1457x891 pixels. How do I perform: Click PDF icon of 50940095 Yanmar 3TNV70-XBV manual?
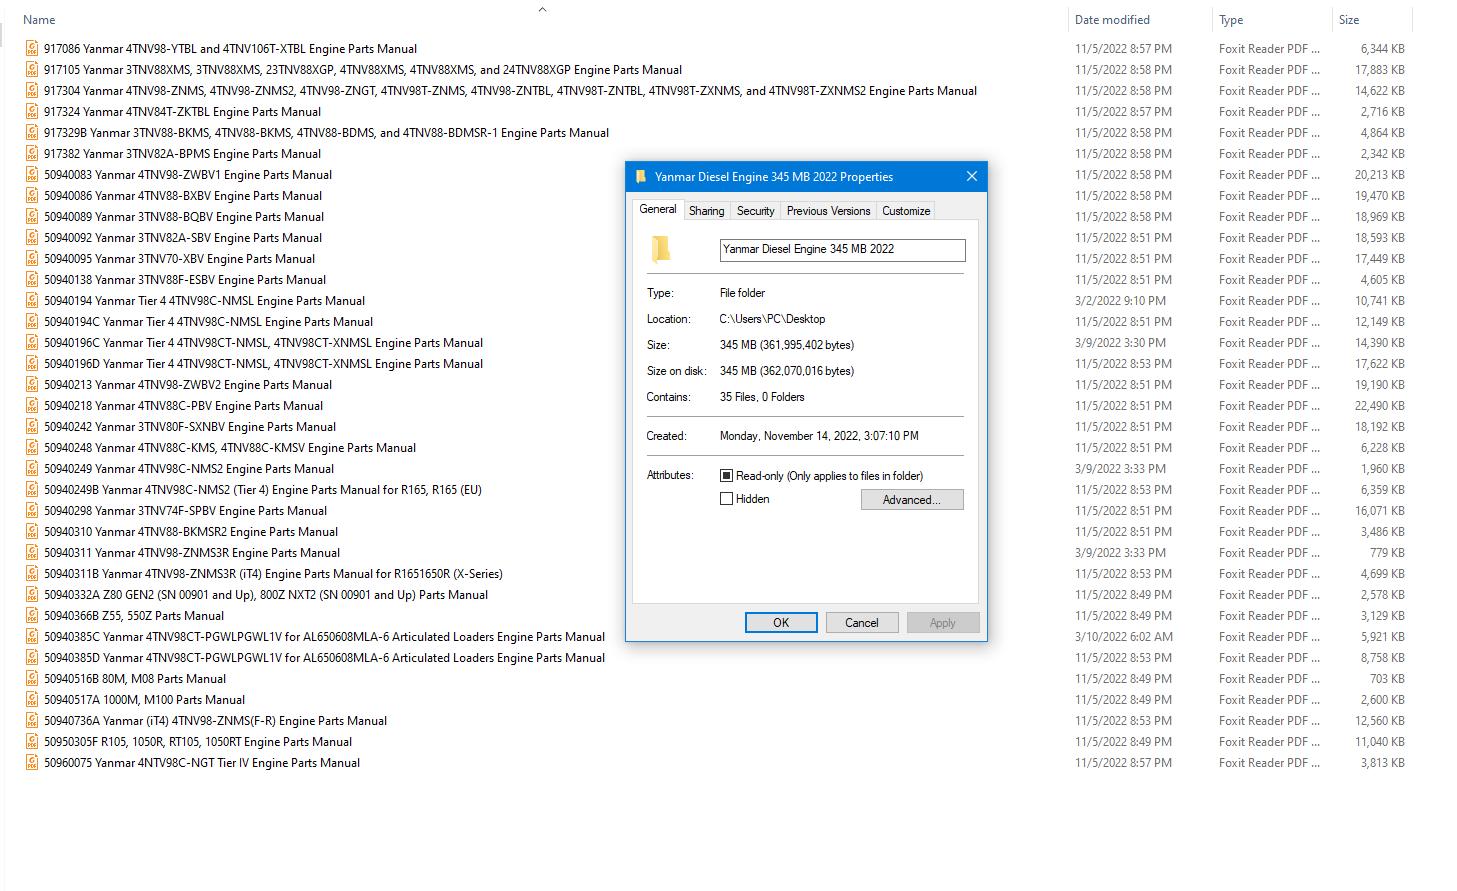(32, 258)
